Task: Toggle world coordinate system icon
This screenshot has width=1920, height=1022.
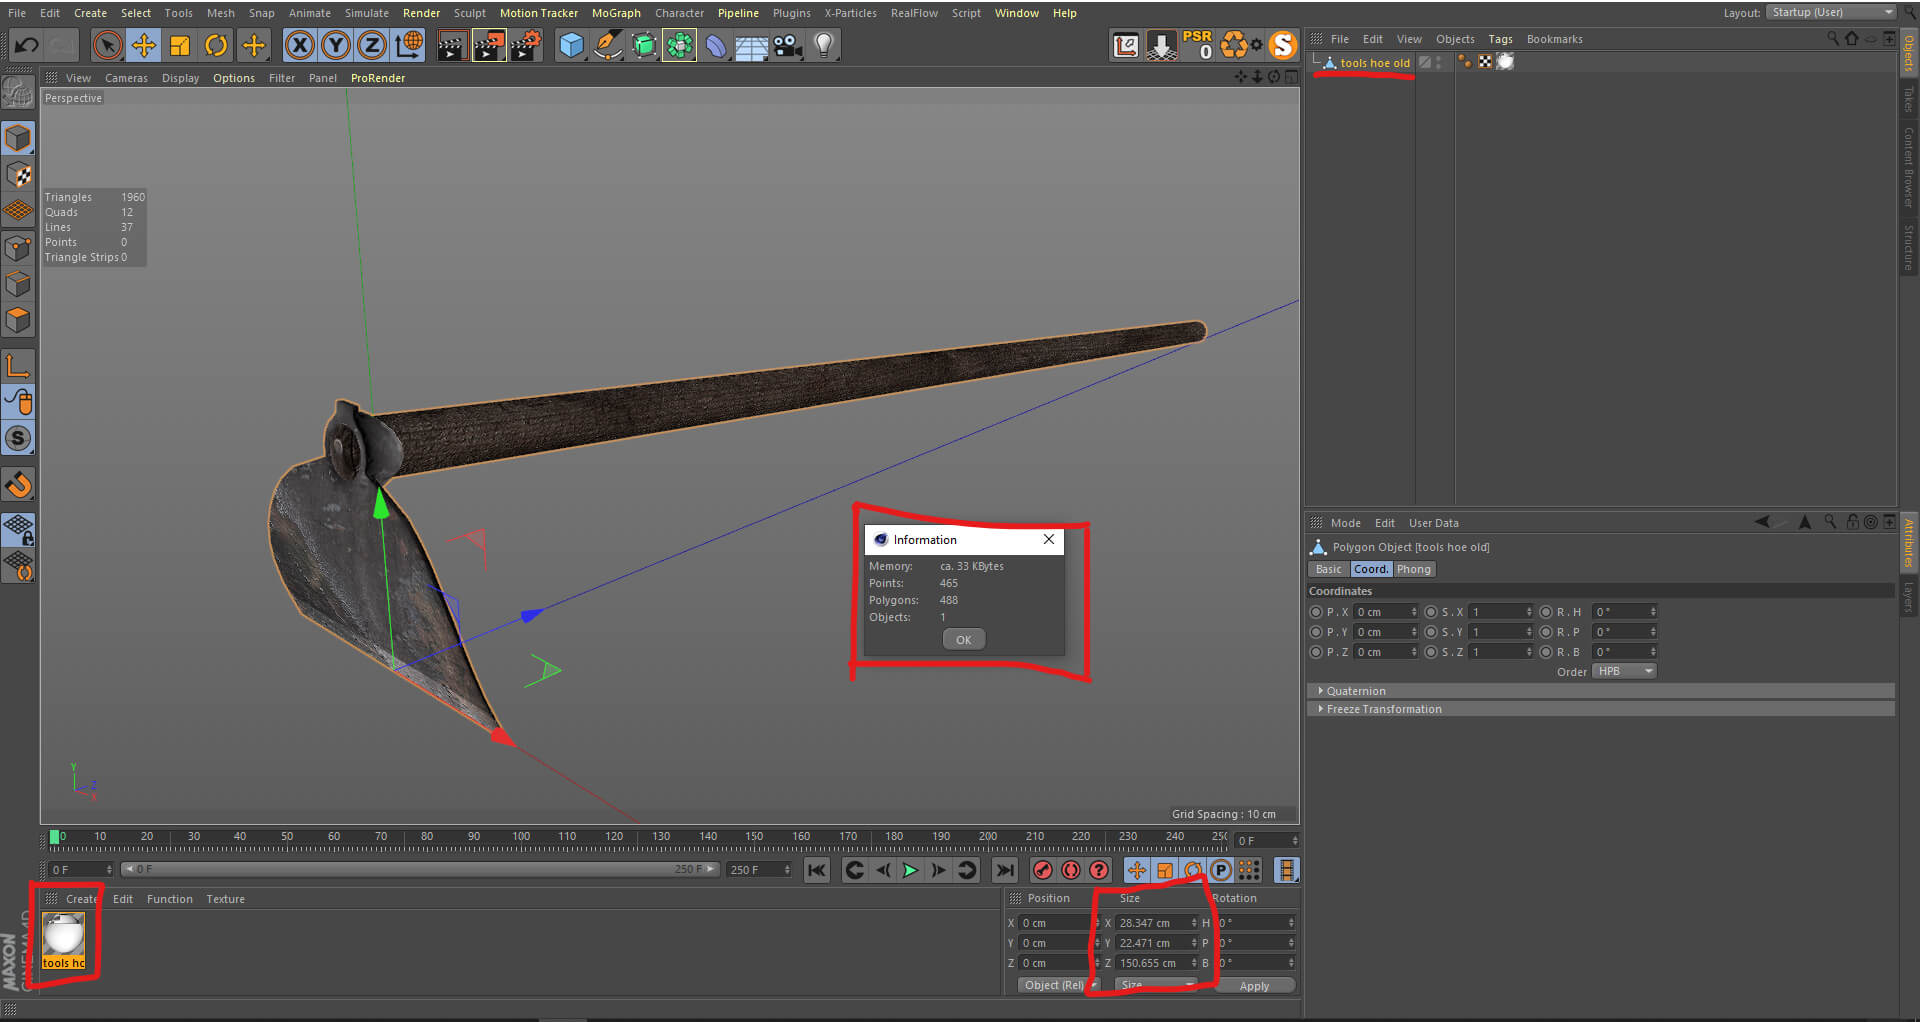Action: pyautogui.click(x=409, y=45)
